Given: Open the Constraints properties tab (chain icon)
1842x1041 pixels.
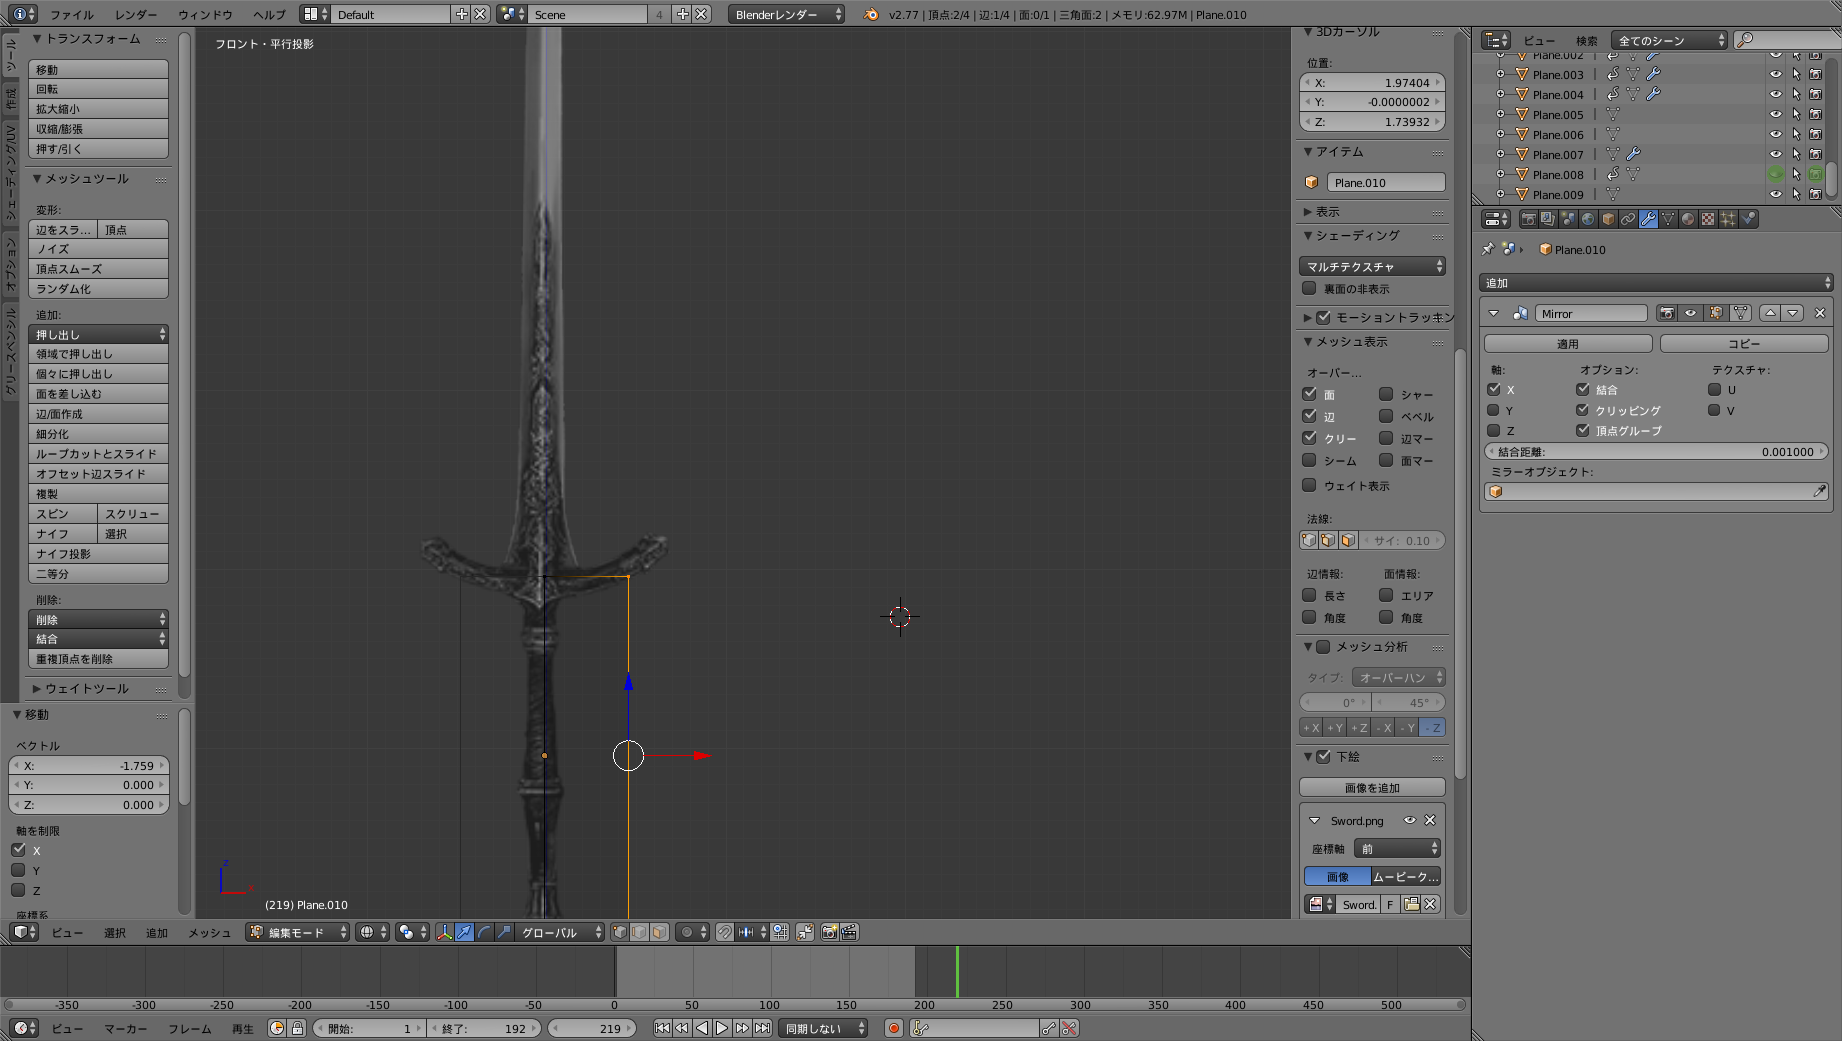Looking at the screenshot, I should point(1628,219).
